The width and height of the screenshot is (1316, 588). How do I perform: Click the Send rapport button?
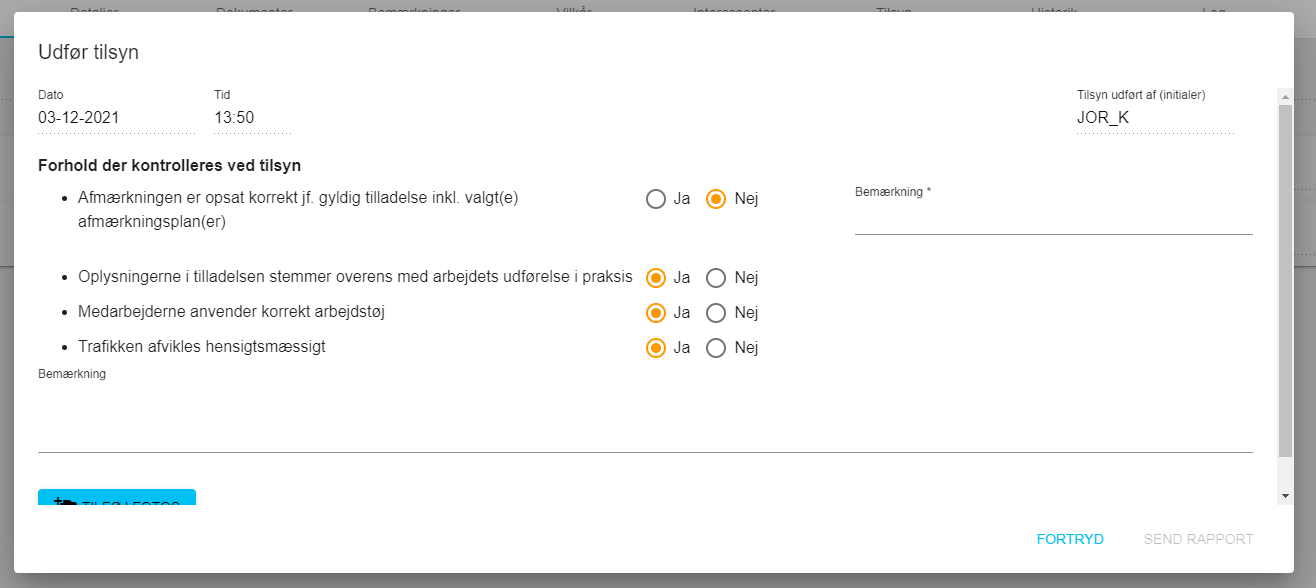[1198, 539]
